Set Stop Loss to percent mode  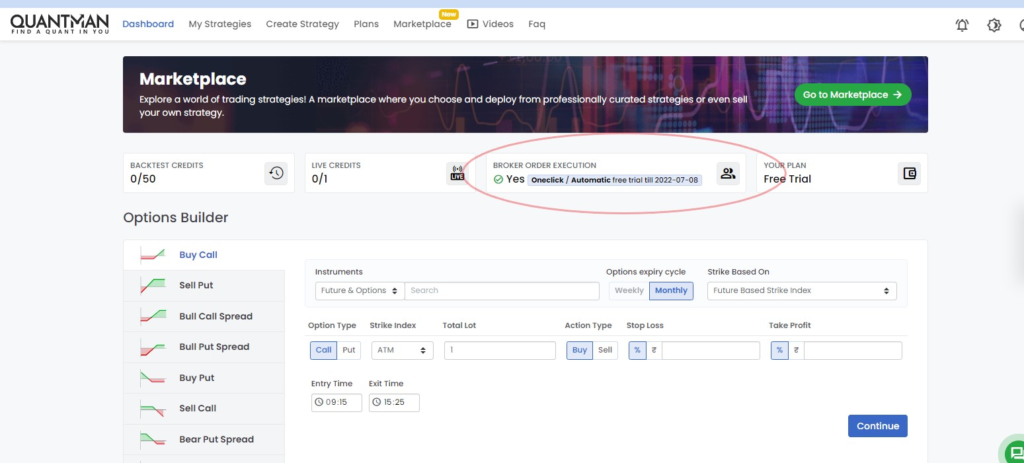click(x=637, y=350)
